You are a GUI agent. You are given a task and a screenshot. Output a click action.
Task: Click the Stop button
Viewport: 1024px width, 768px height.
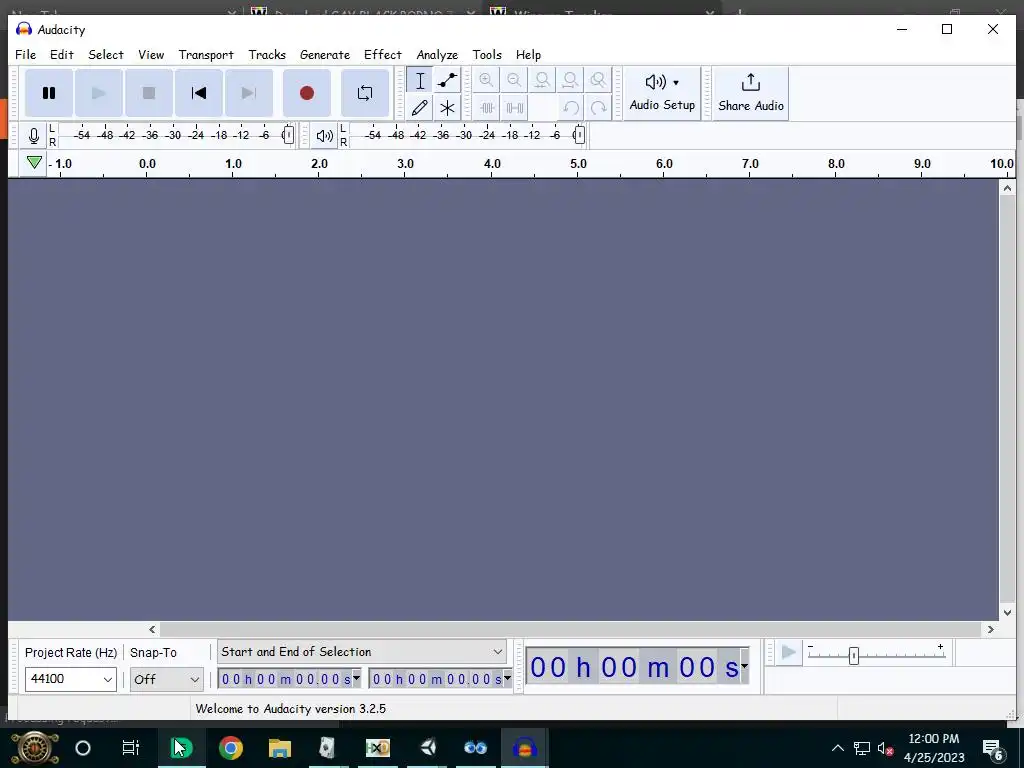(x=149, y=93)
